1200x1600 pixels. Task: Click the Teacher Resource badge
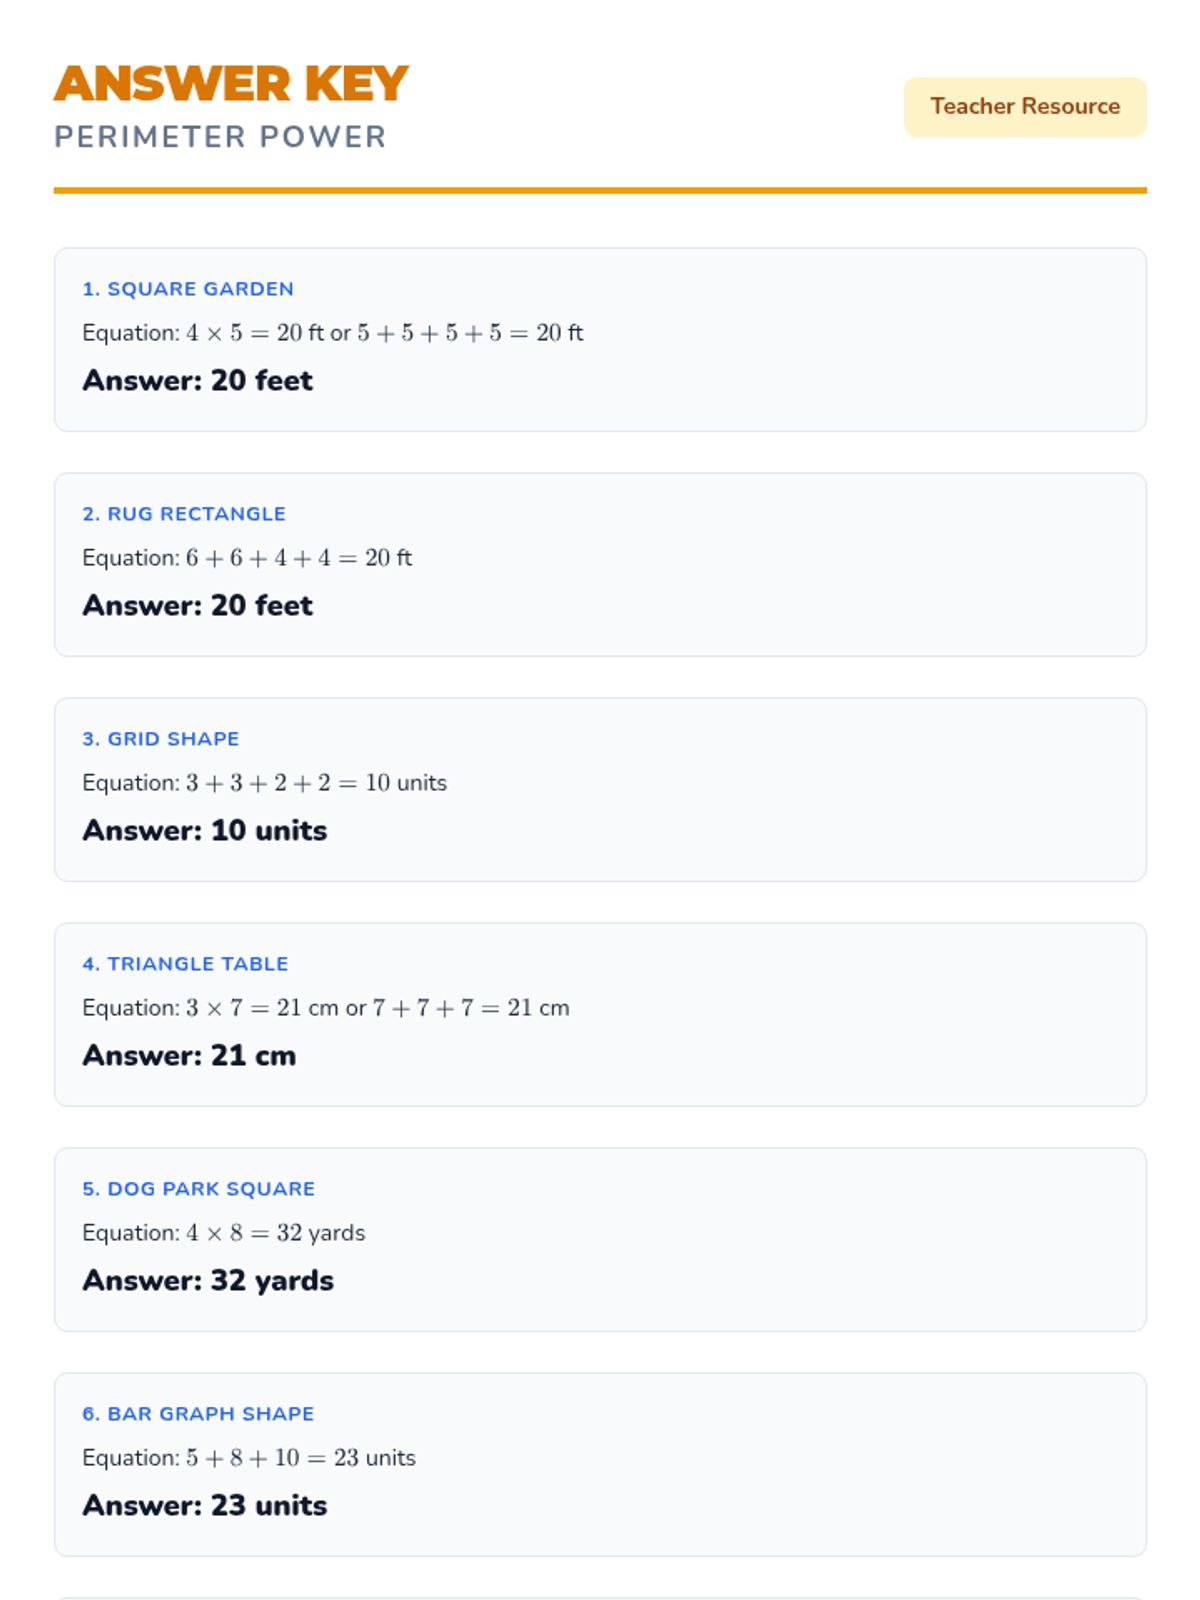tap(1025, 107)
